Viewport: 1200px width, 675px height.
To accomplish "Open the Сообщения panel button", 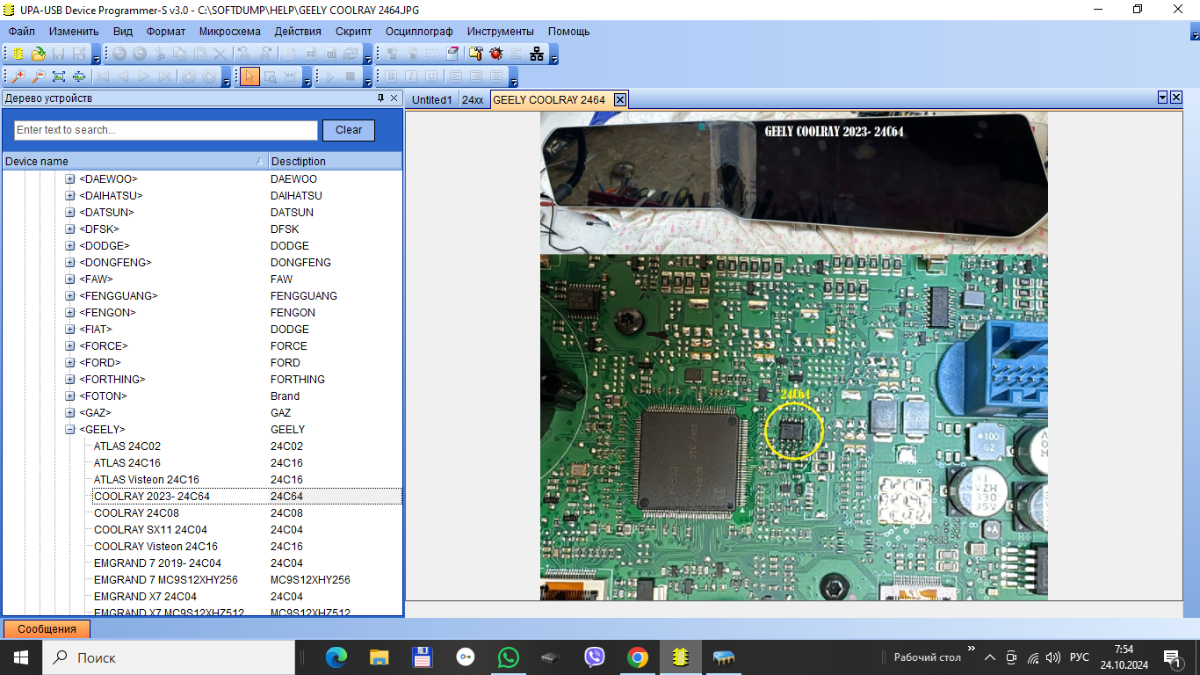I will point(47,628).
